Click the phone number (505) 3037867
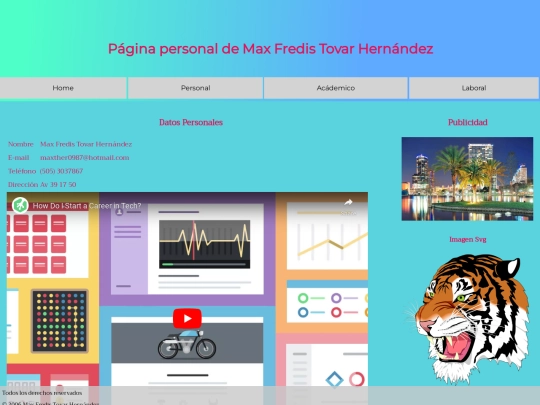This screenshot has height=405, width=540. click(61, 171)
